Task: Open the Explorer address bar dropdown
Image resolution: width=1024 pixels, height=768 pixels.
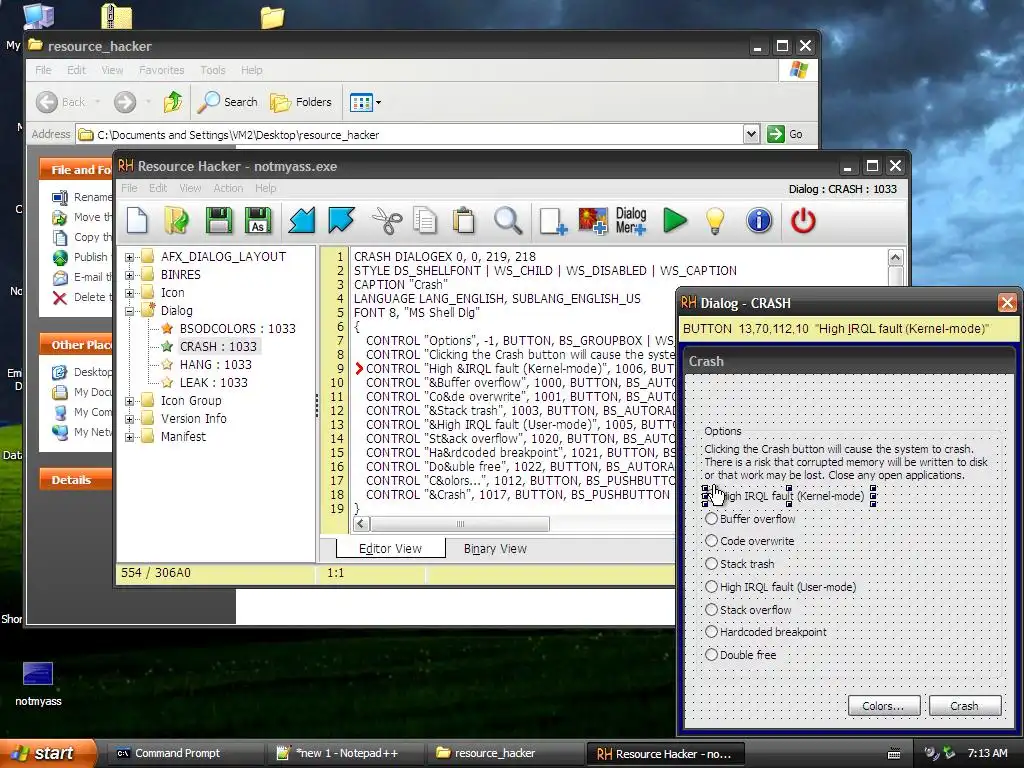Action: [x=751, y=134]
